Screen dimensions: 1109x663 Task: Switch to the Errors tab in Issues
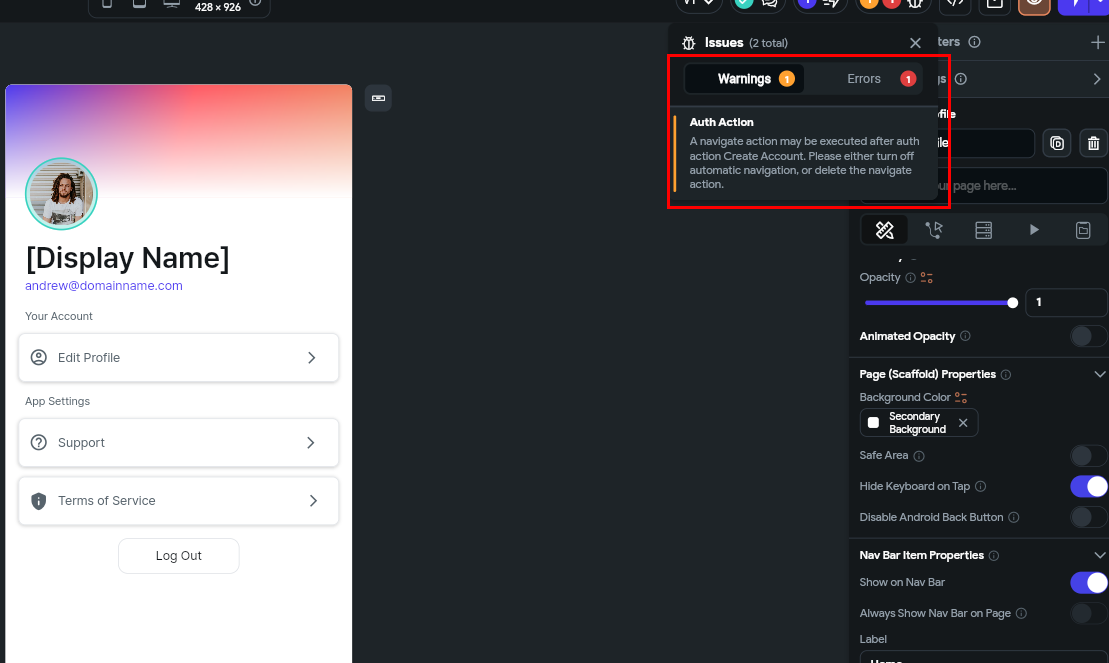pyautogui.click(x=864, y=79)
